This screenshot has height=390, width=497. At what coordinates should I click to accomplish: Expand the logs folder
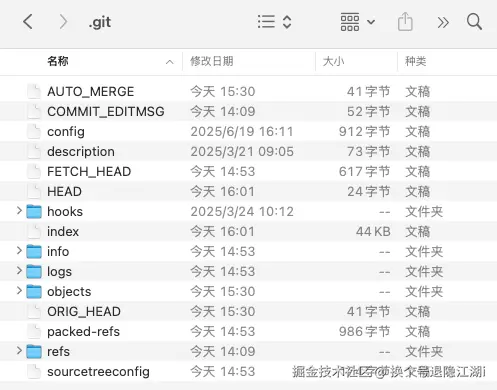click(19, 271)
